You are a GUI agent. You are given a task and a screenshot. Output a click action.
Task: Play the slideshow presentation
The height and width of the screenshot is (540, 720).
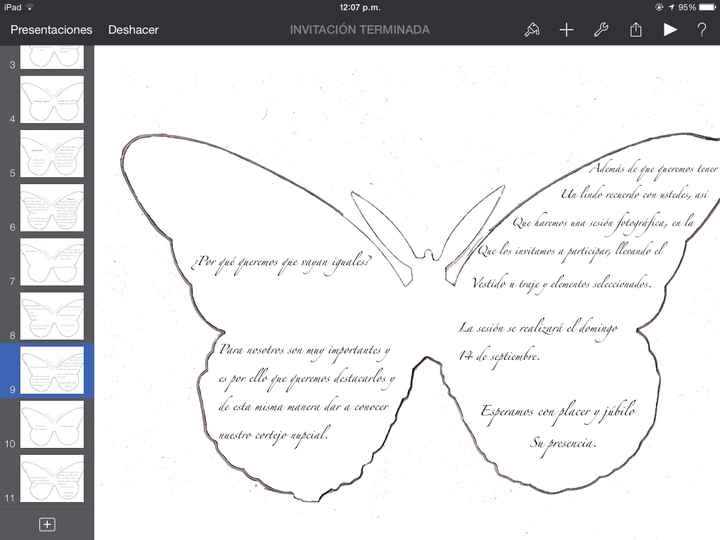[x=669, y=30]
